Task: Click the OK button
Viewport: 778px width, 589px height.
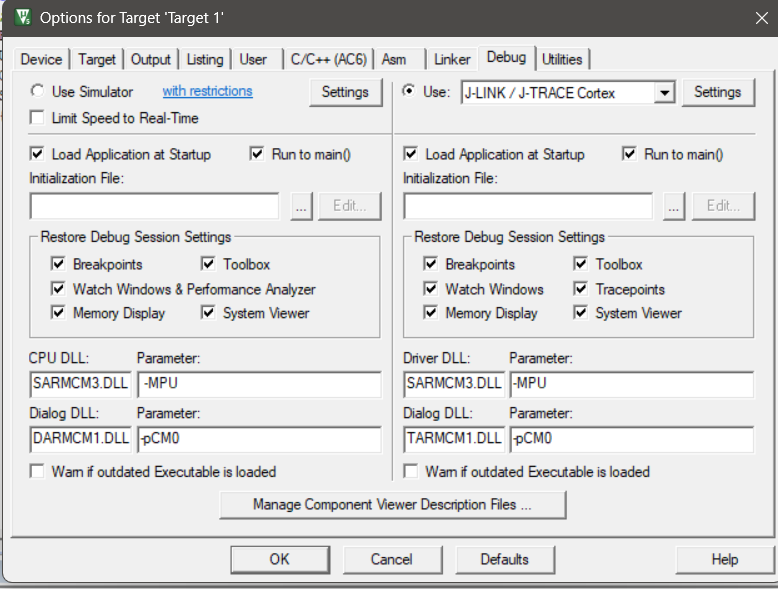Action: tap(279, 559)
